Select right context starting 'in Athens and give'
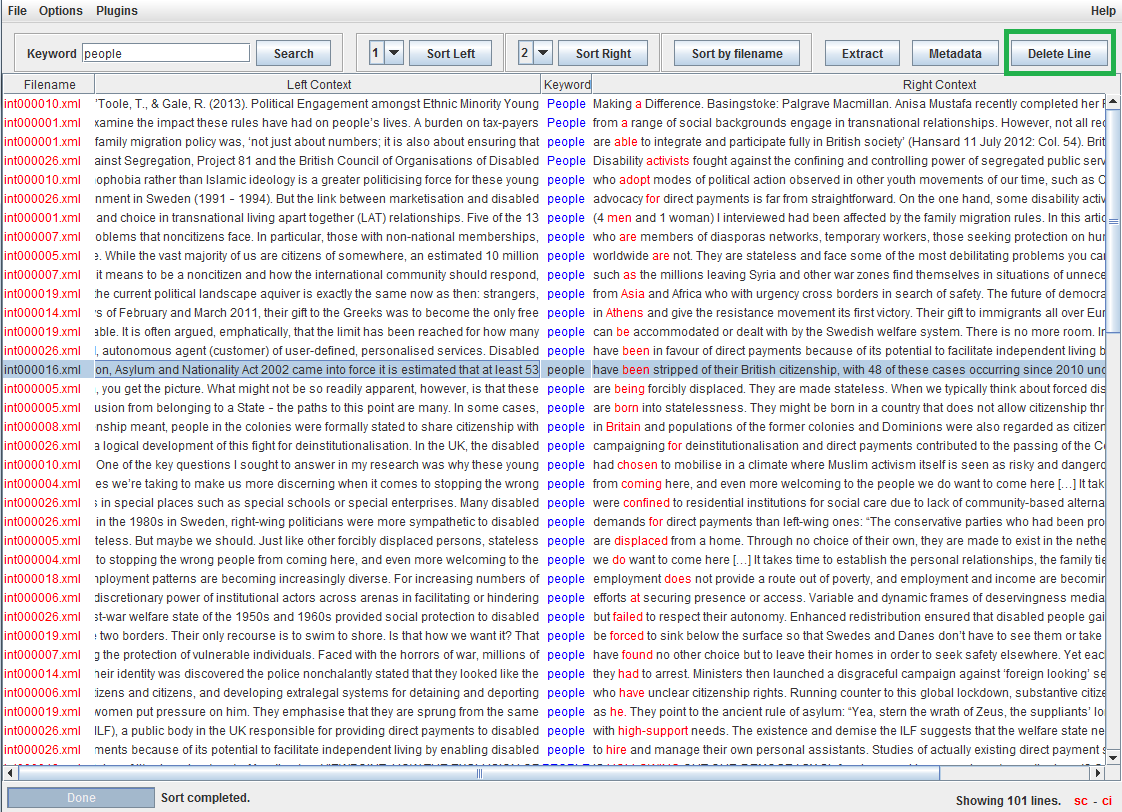This screenshot has height=812, width=1122. click(x=849, y=313)
